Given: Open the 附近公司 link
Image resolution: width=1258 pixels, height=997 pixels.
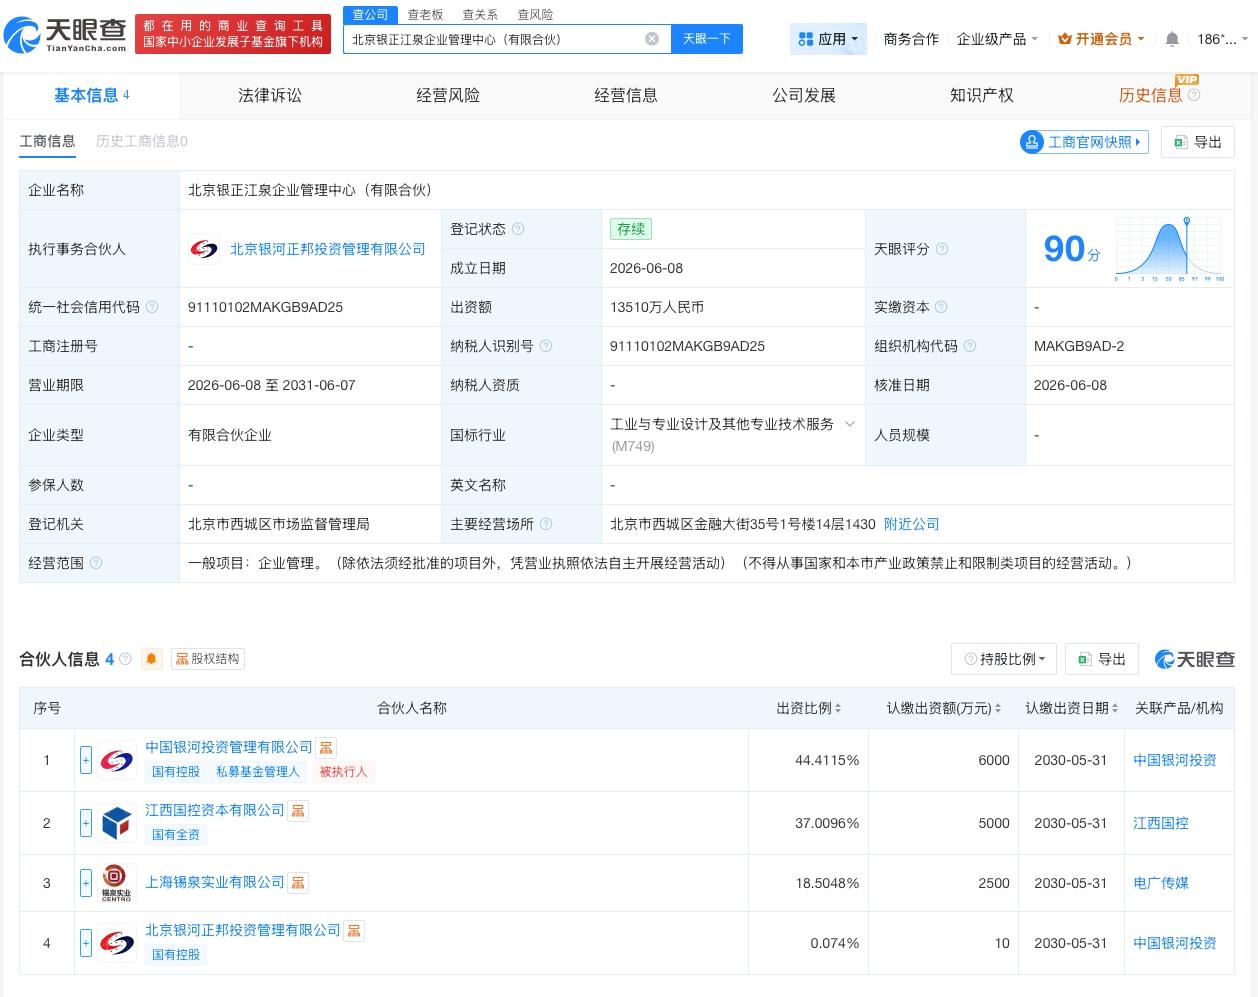Looking at the screenshot, I should tap(912, 524).
